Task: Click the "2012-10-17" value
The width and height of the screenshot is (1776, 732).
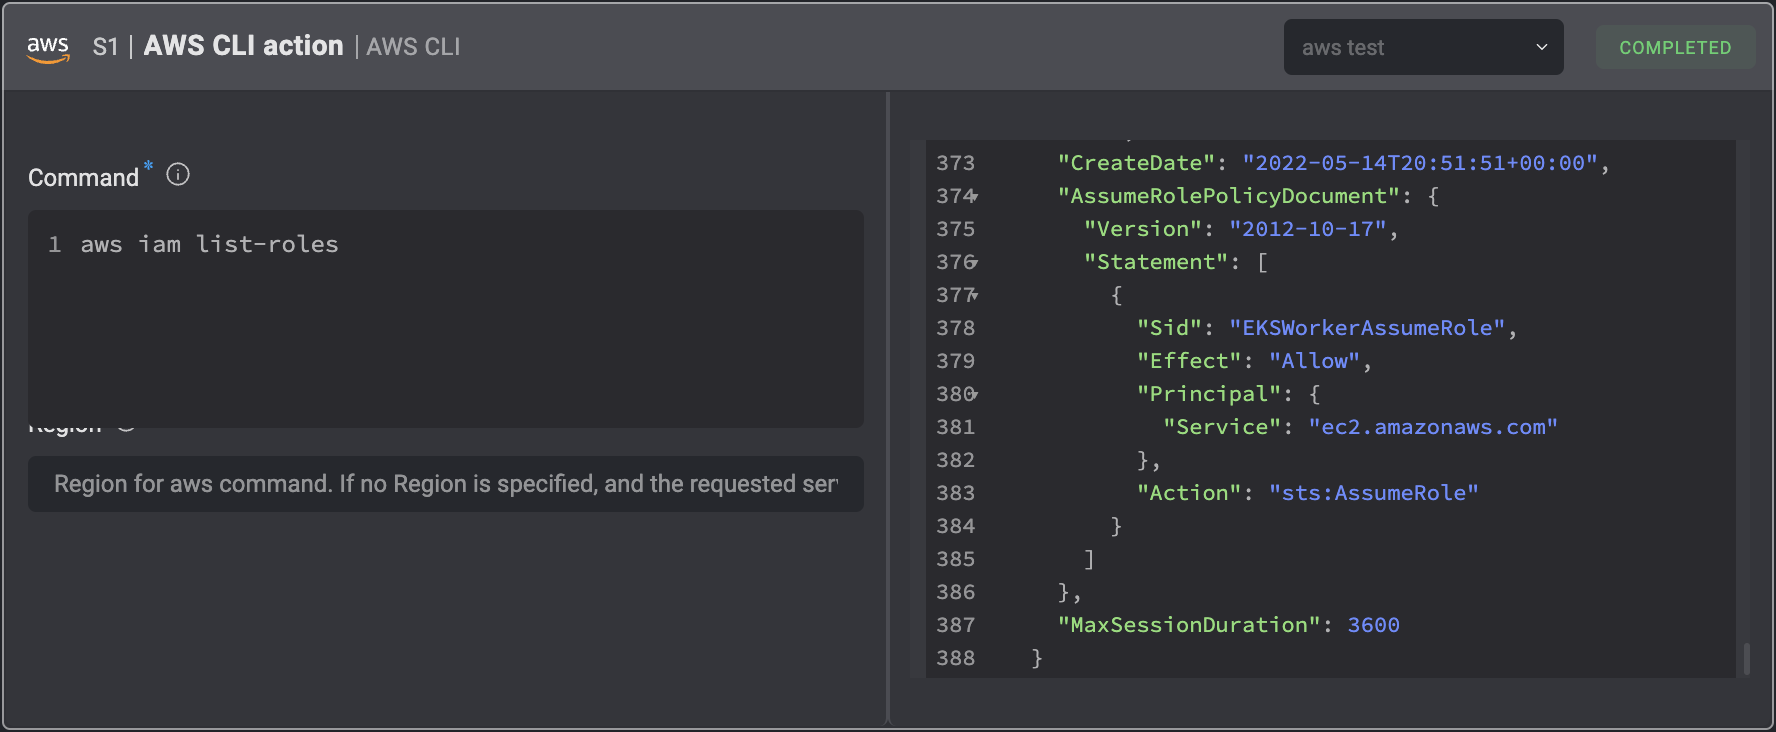Action: pyautogui.click(x=1308, y=229)
